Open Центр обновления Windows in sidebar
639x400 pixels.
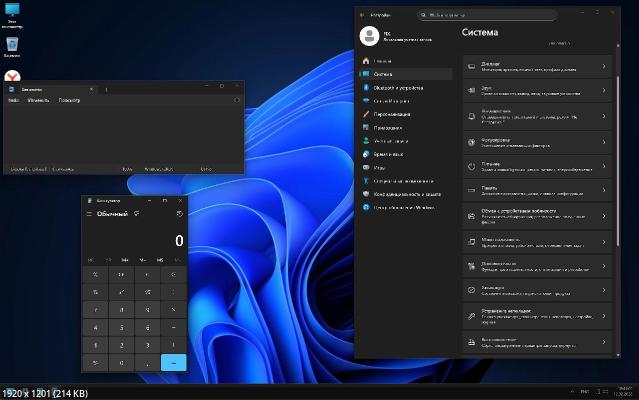pos(404,207)
